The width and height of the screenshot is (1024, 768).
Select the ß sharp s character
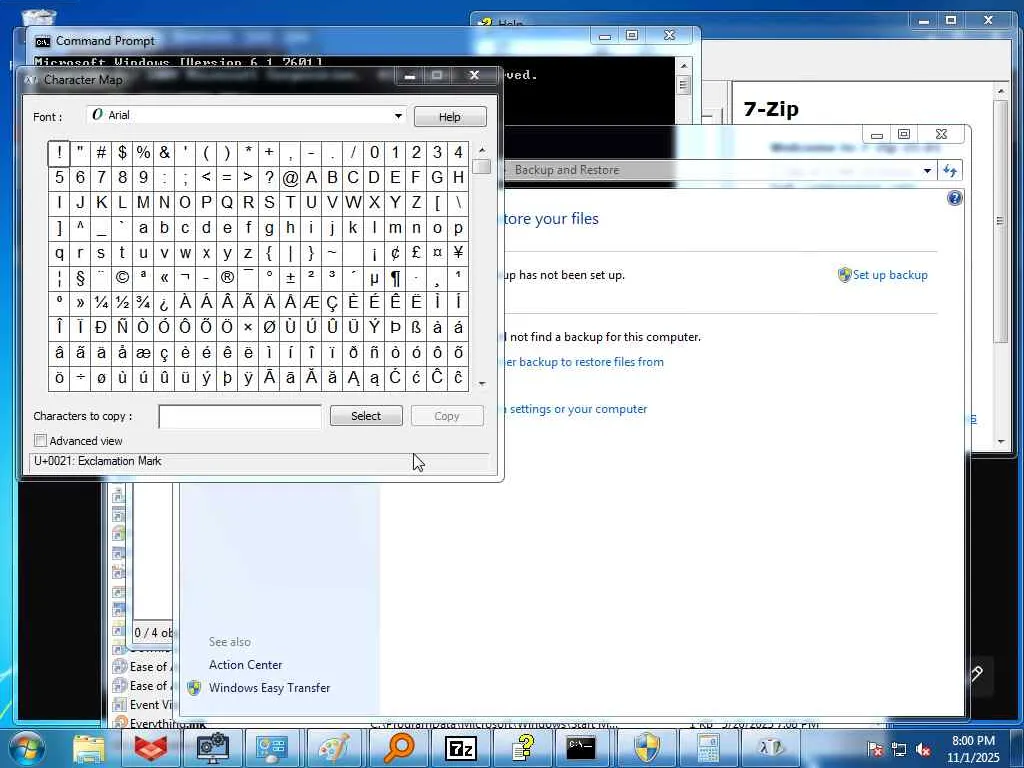[416, 327]
